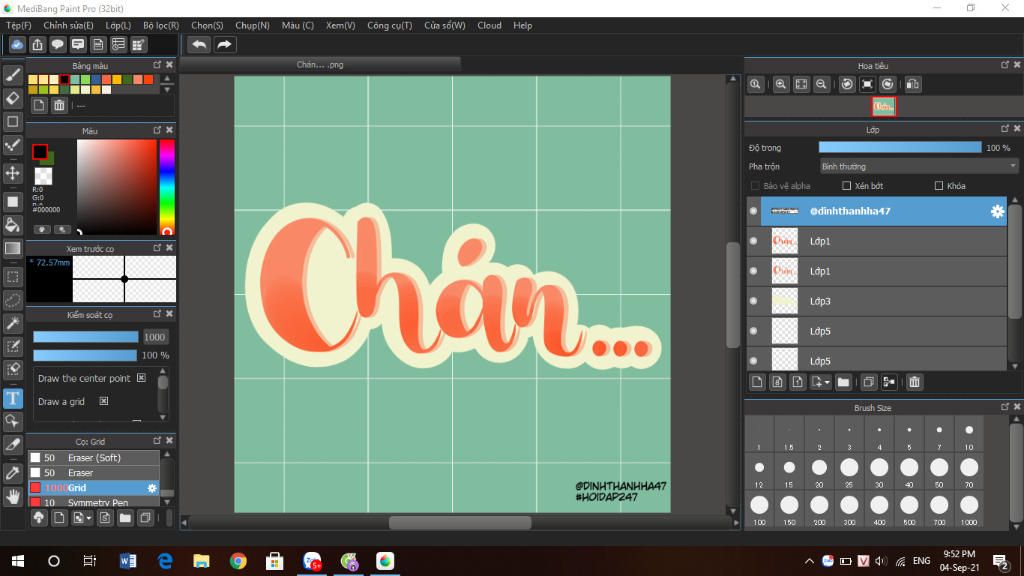The height and width of the screenshot is (576, 1024).
Task: Open the Bộ lọc(R) menu
Action: (x=161, y=25)
